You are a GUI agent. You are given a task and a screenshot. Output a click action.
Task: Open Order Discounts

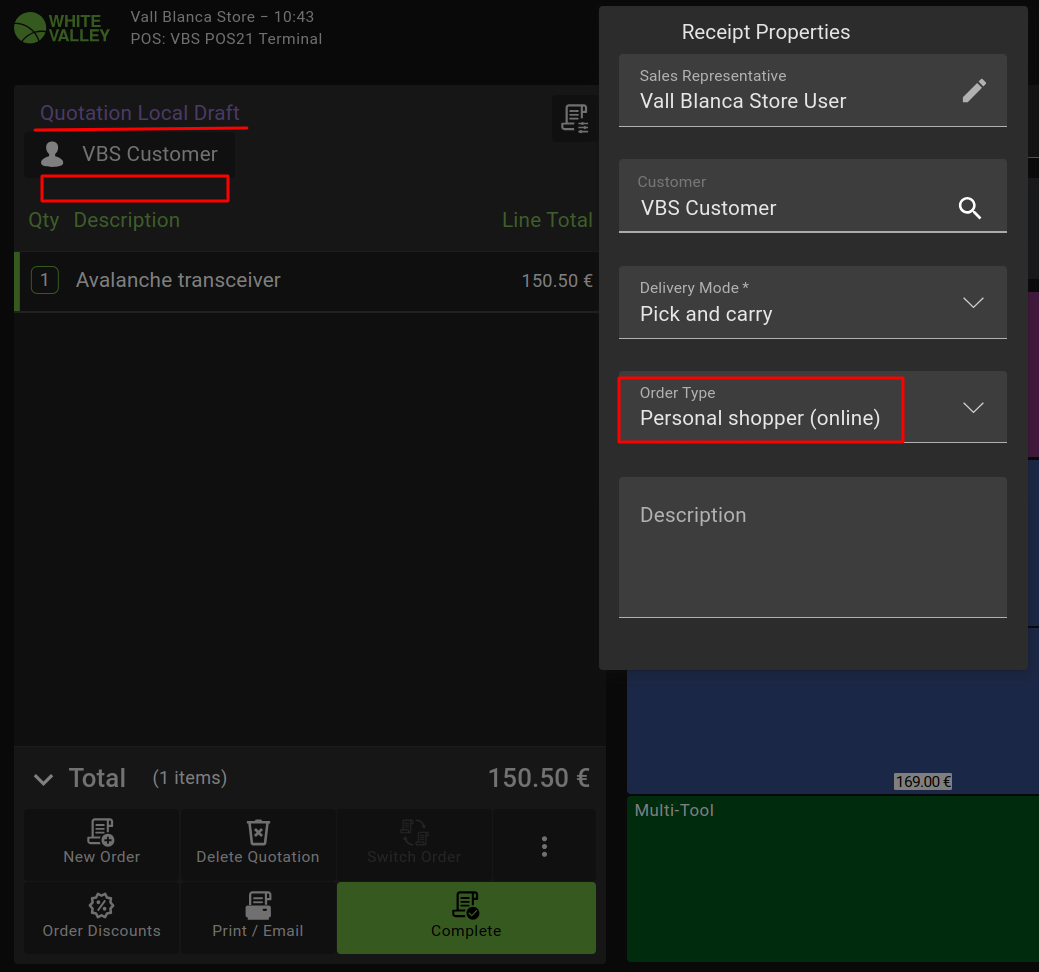102,918
